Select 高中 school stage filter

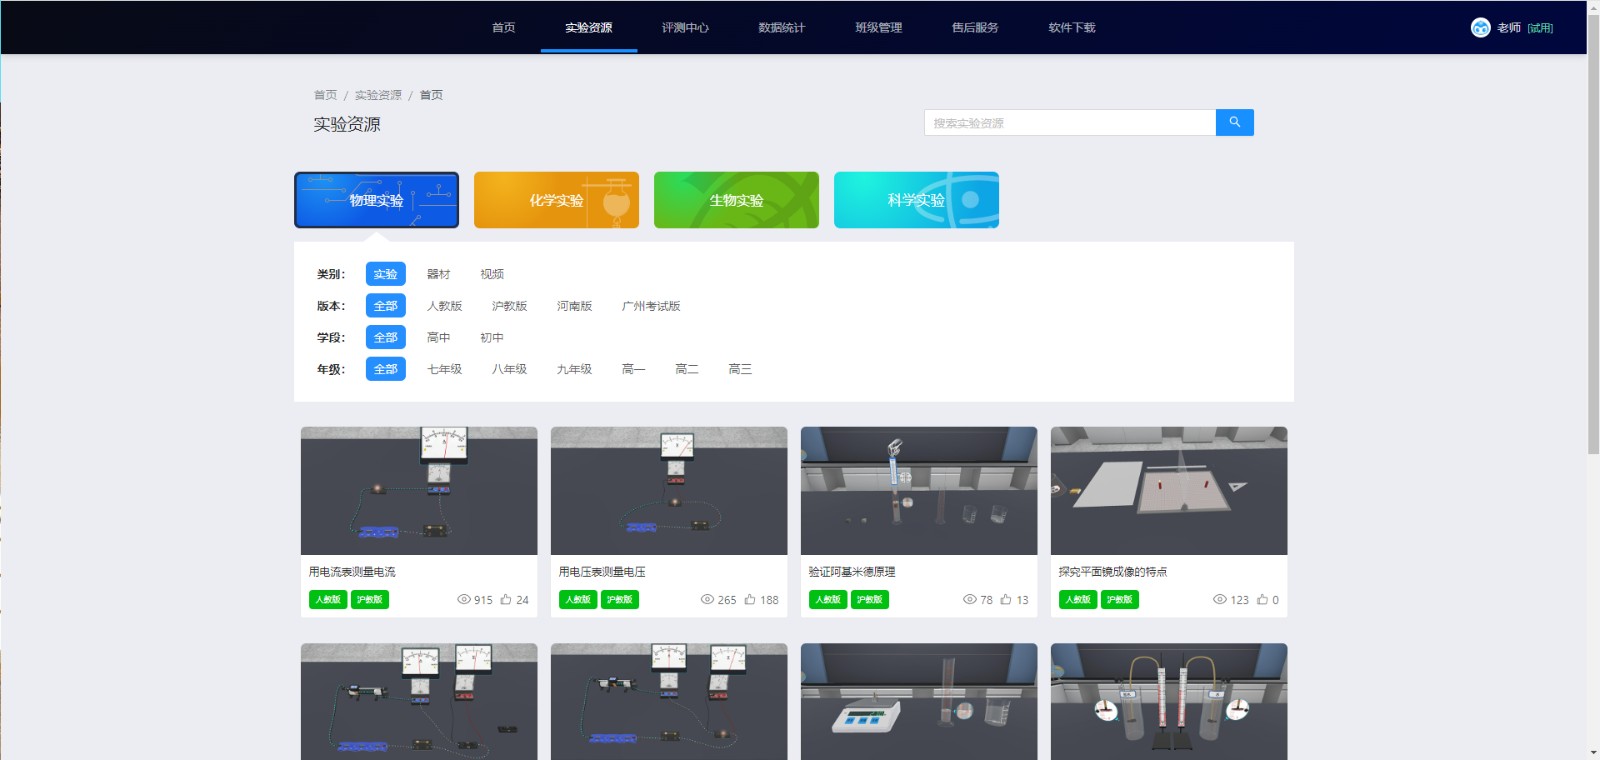click(438, 338)
